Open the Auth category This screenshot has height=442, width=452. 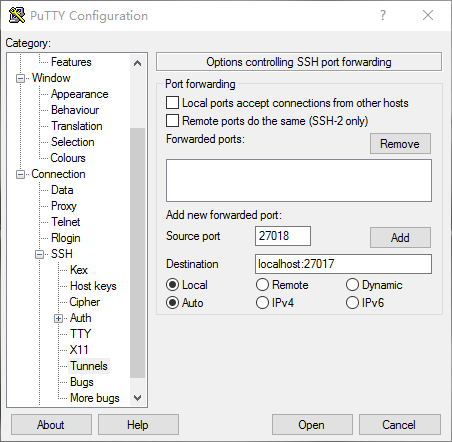[81, 318]
